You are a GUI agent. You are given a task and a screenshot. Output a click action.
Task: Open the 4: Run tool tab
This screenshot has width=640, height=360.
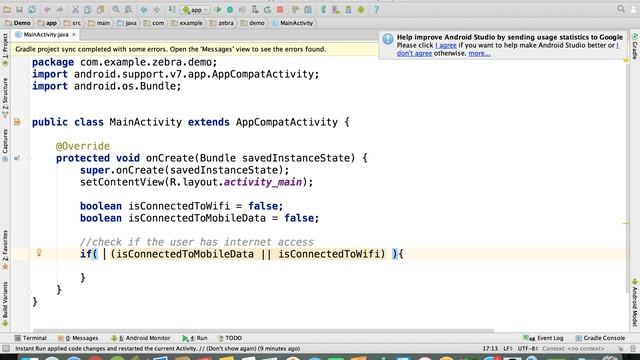tap(195, 338)
